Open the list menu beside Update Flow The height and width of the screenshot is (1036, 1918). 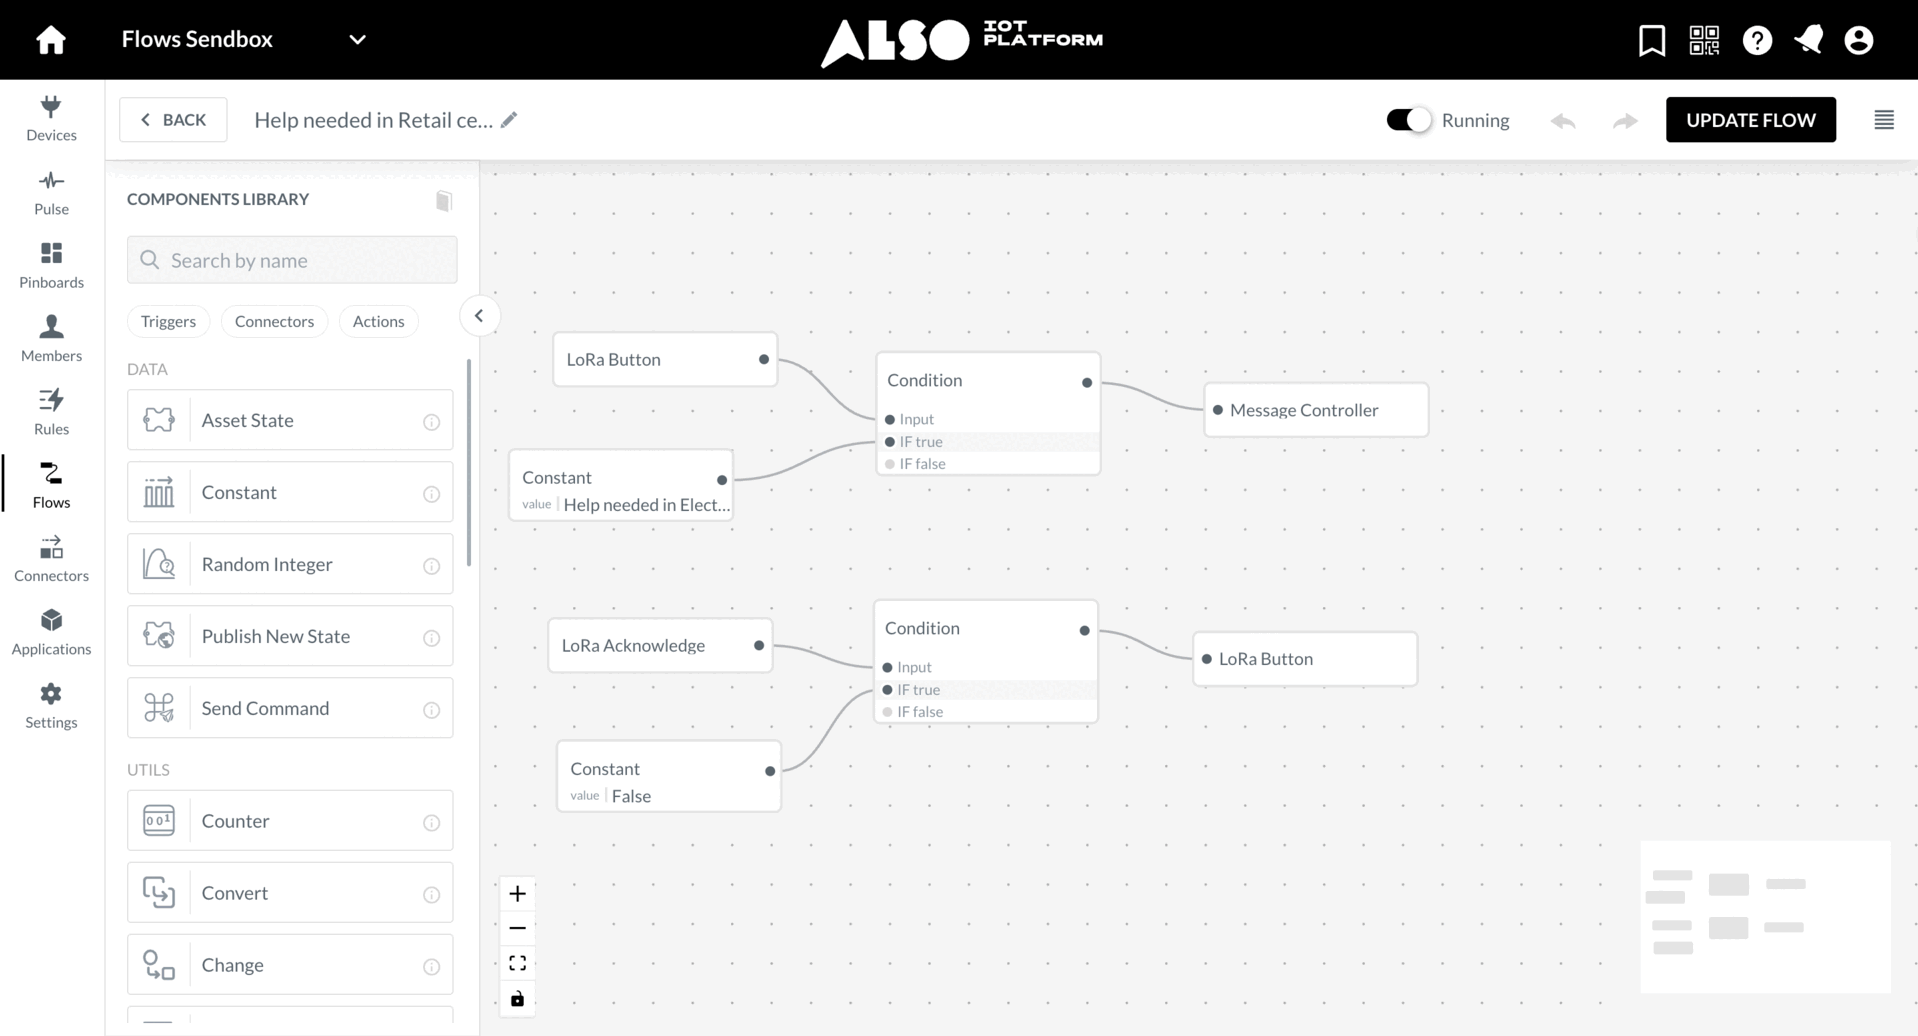(x=1883, y=120)
